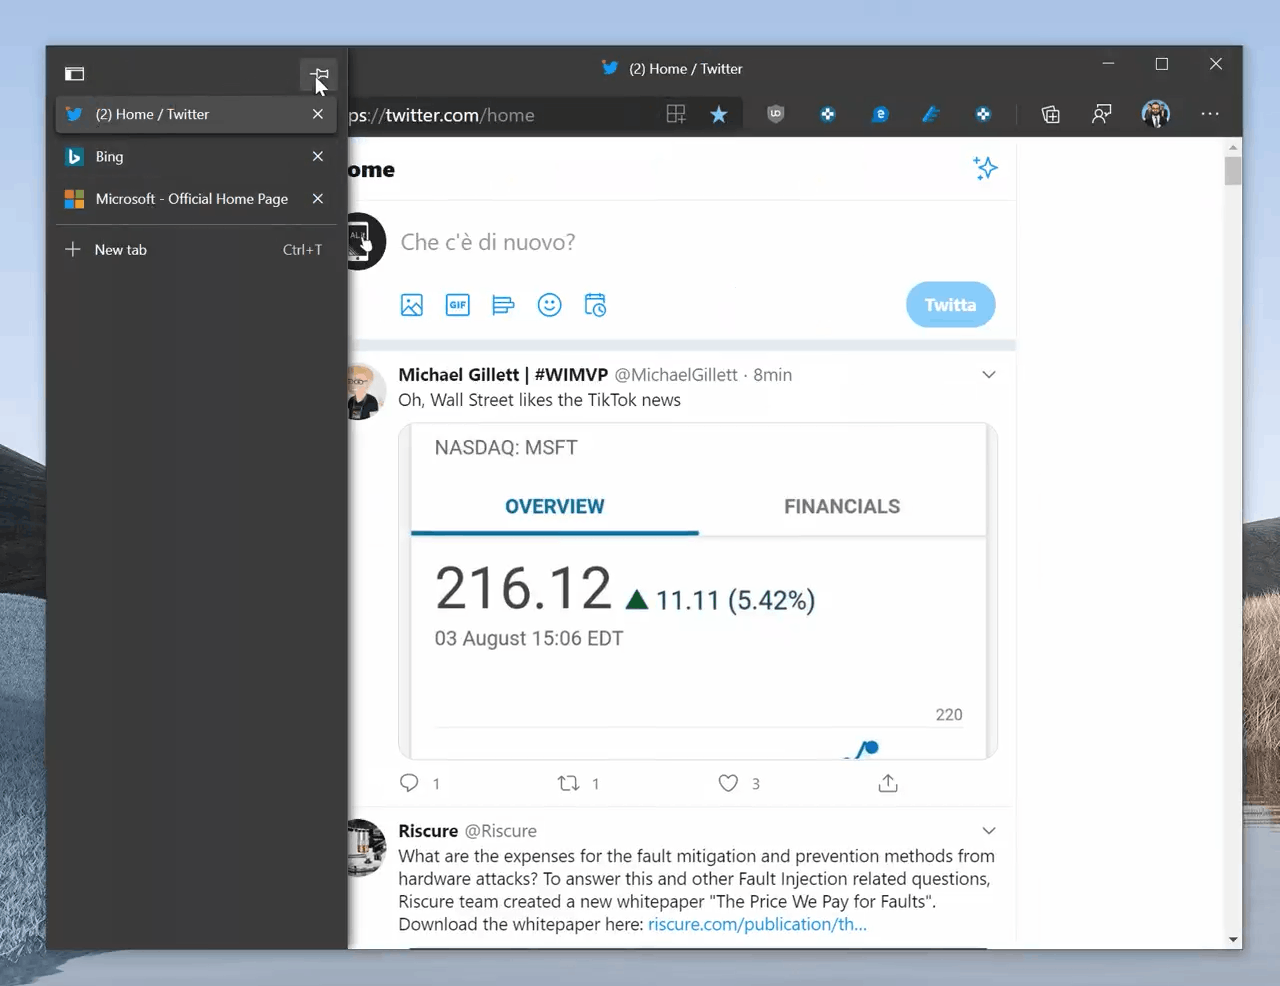Share Michael Gillett's tweet
The image size is (1280, 986).
888,783
